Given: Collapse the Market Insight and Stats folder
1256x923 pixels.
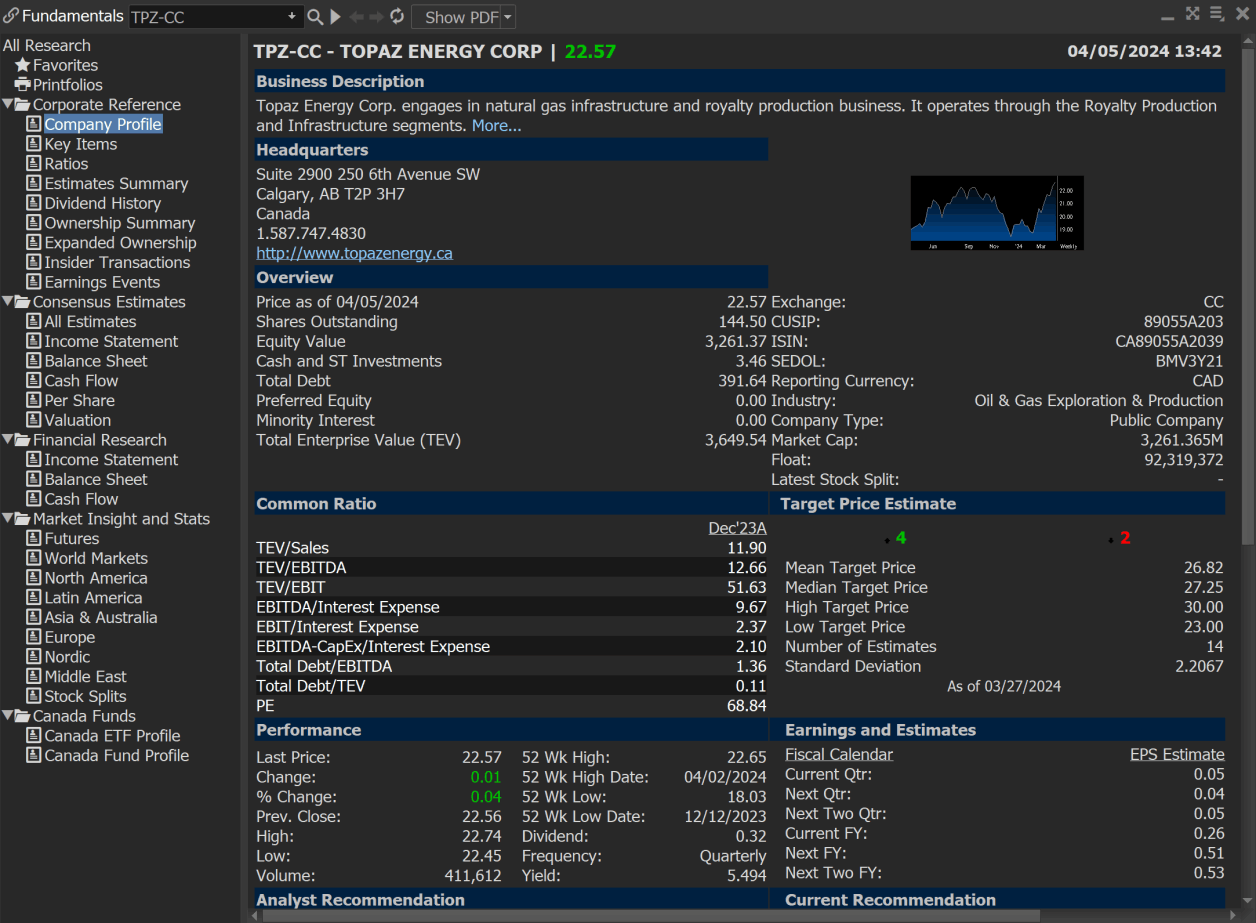Looking at the screenshot, I should [x=7, y=519].
